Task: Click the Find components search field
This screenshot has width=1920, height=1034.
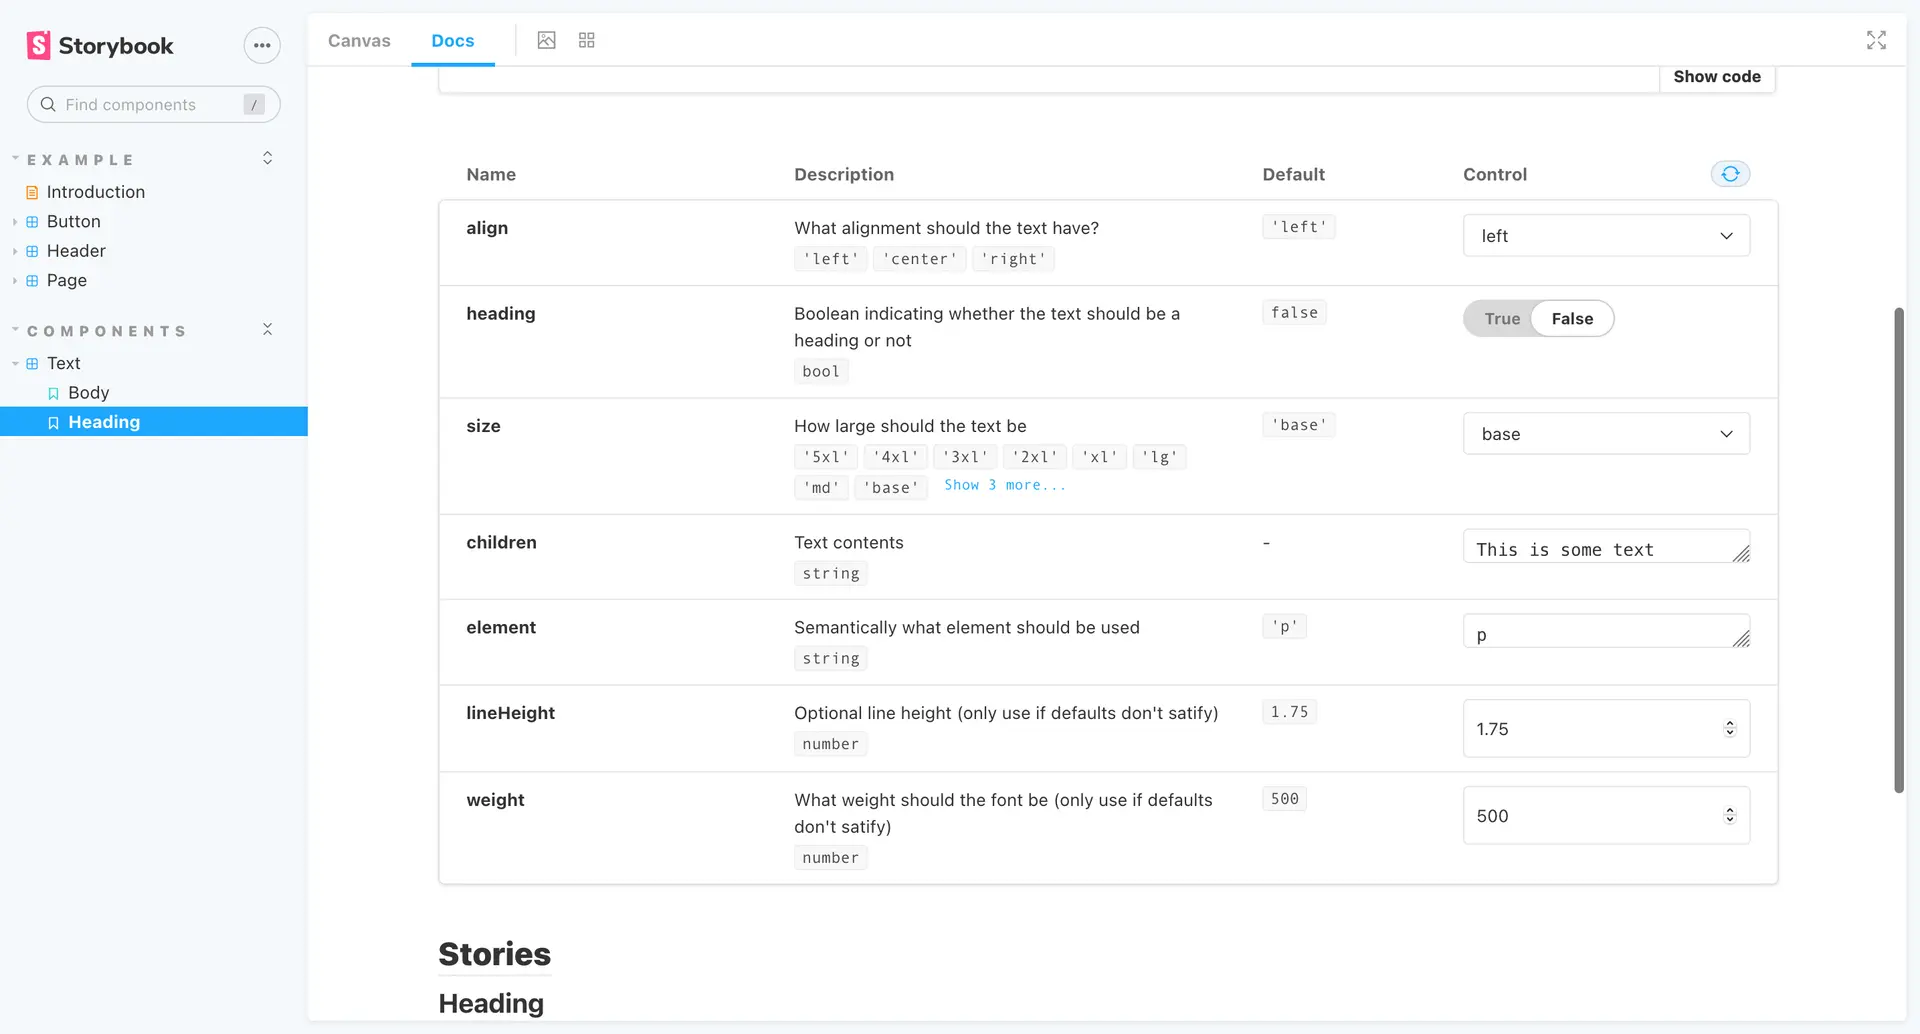Action: click(150, 104)
